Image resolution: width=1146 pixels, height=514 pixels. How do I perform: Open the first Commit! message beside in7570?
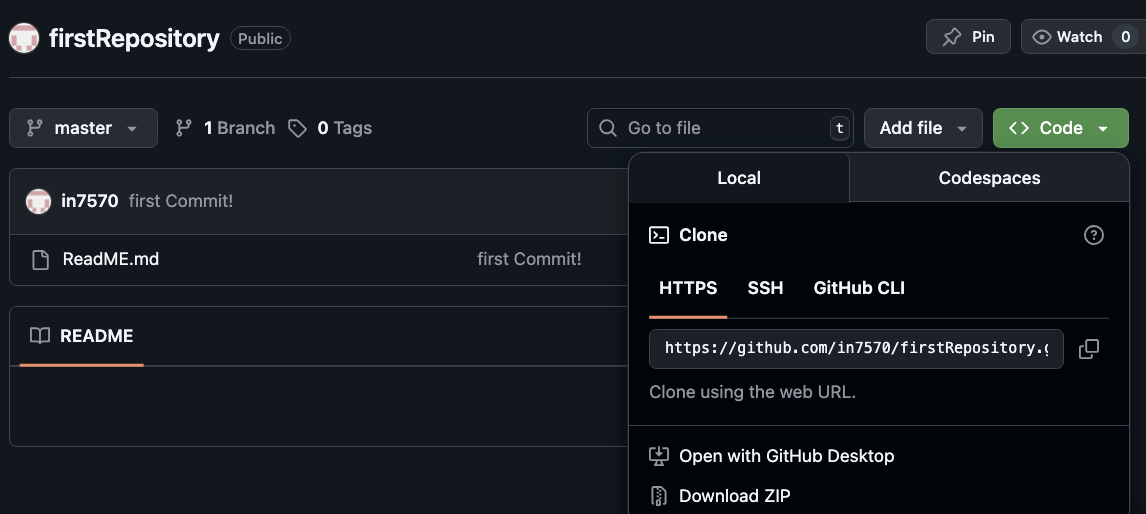(x=181, y=201)
